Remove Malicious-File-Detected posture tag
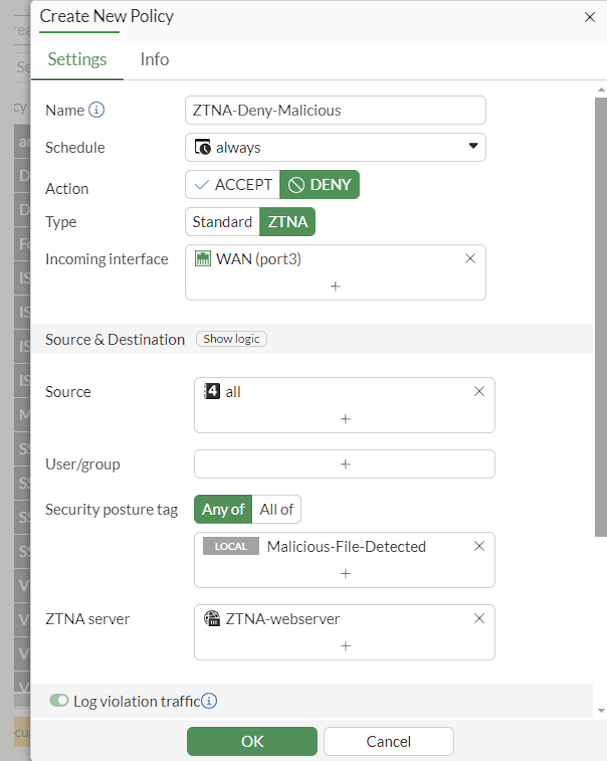This screenshot has width=607, height=761. pyautogui.click(x=479, y=546)
